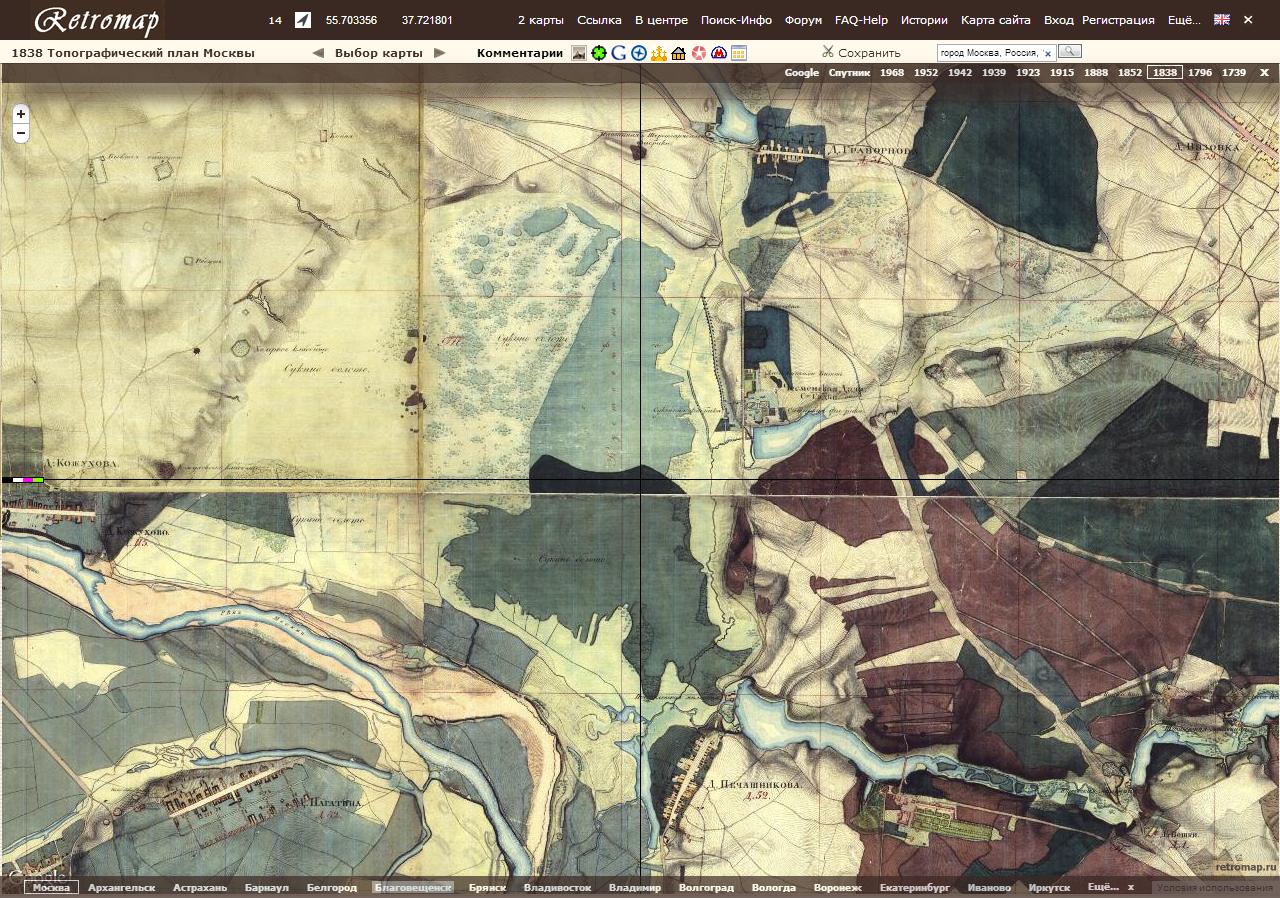Switch to 1939 map
This screenshot has height=898, width=1280.
pyautogui.click(x=994, y=72)
